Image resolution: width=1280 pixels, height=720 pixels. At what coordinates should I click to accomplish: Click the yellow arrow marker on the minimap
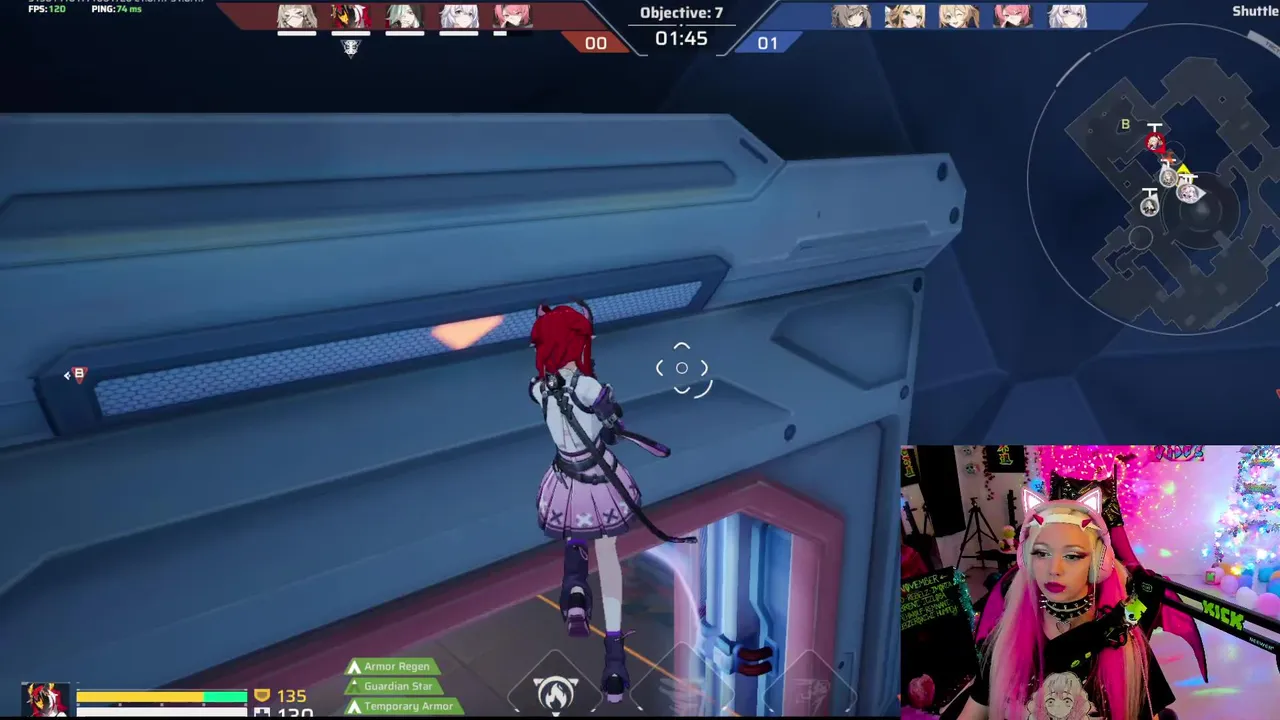tap(1183, 169)
